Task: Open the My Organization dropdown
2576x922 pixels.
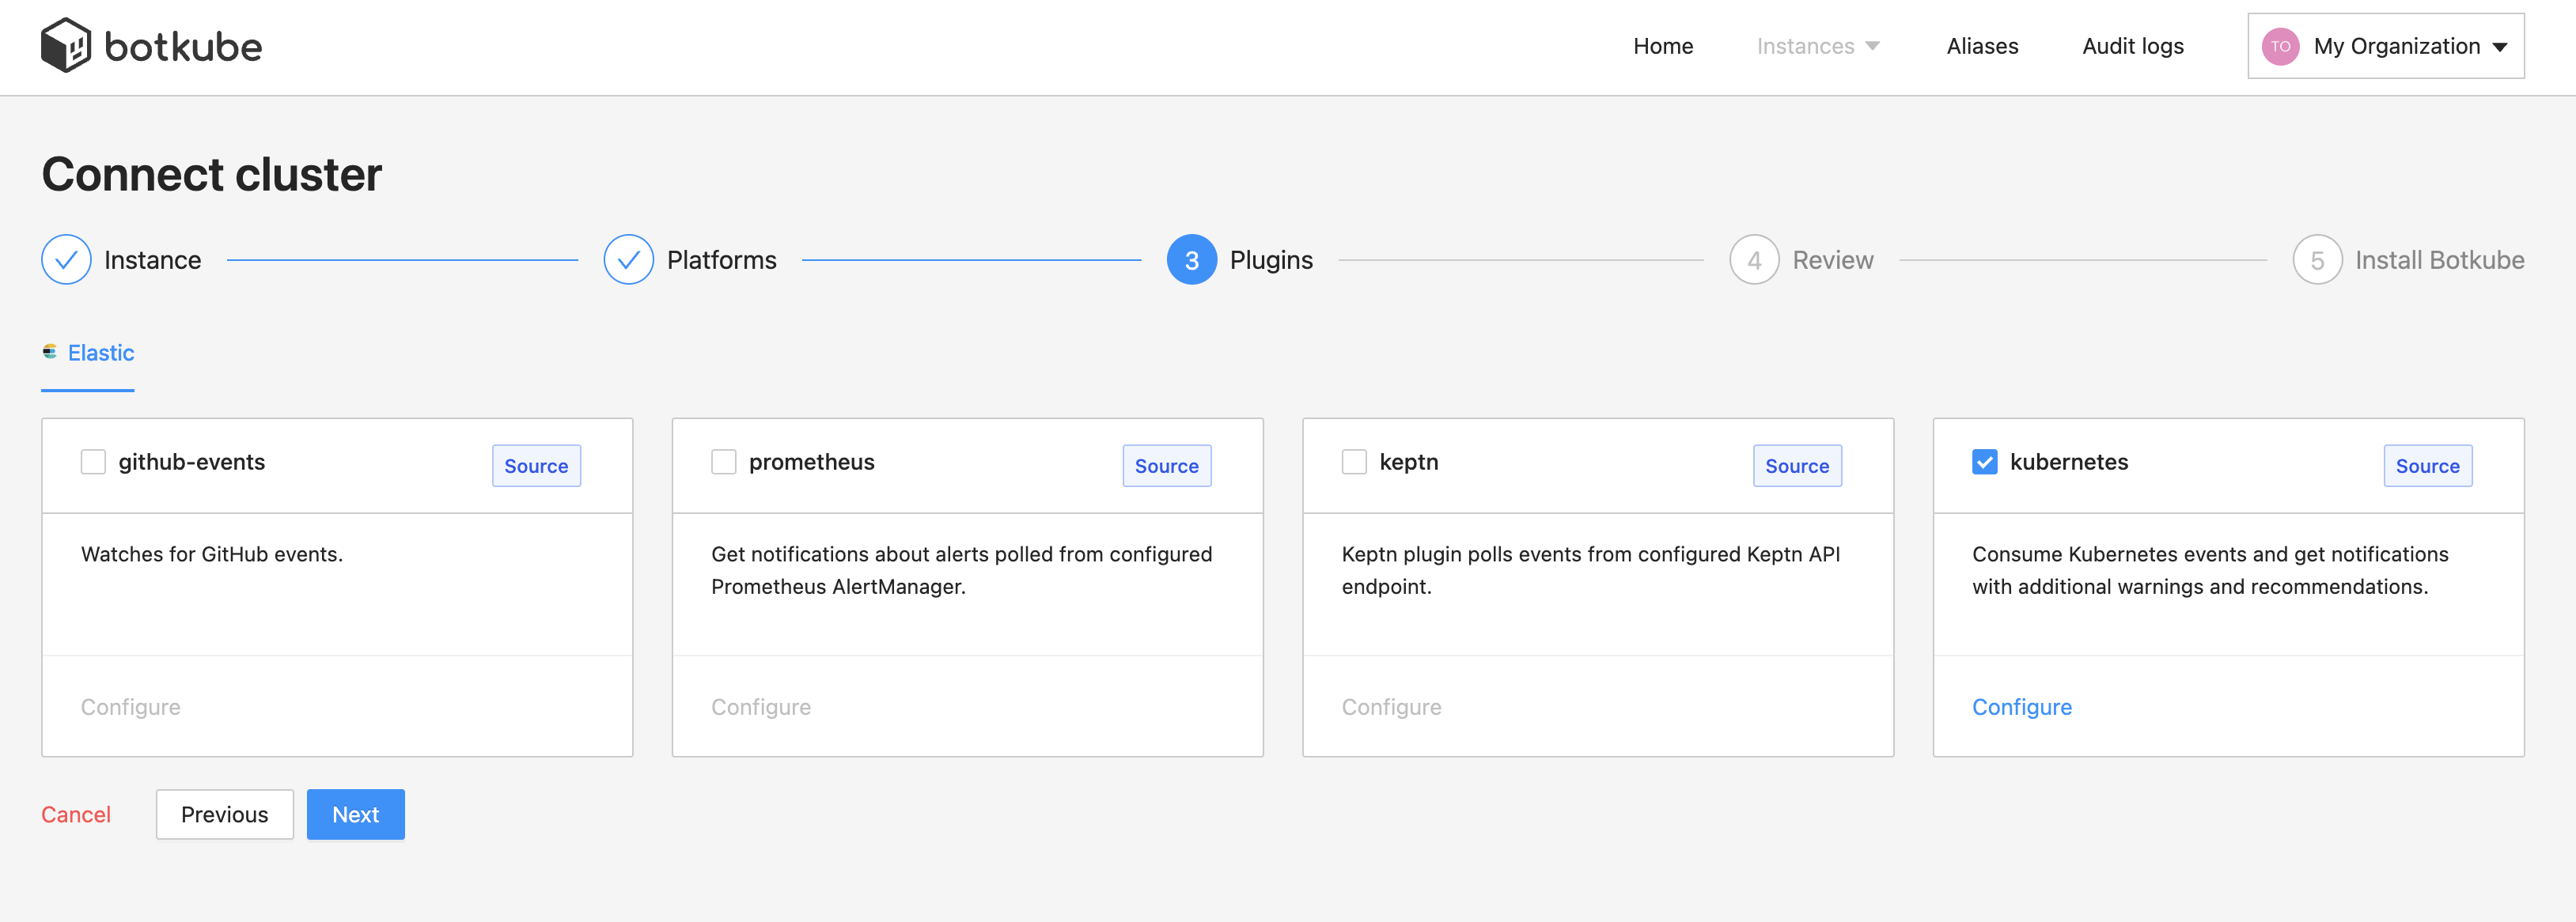Action: point(2386,46)
